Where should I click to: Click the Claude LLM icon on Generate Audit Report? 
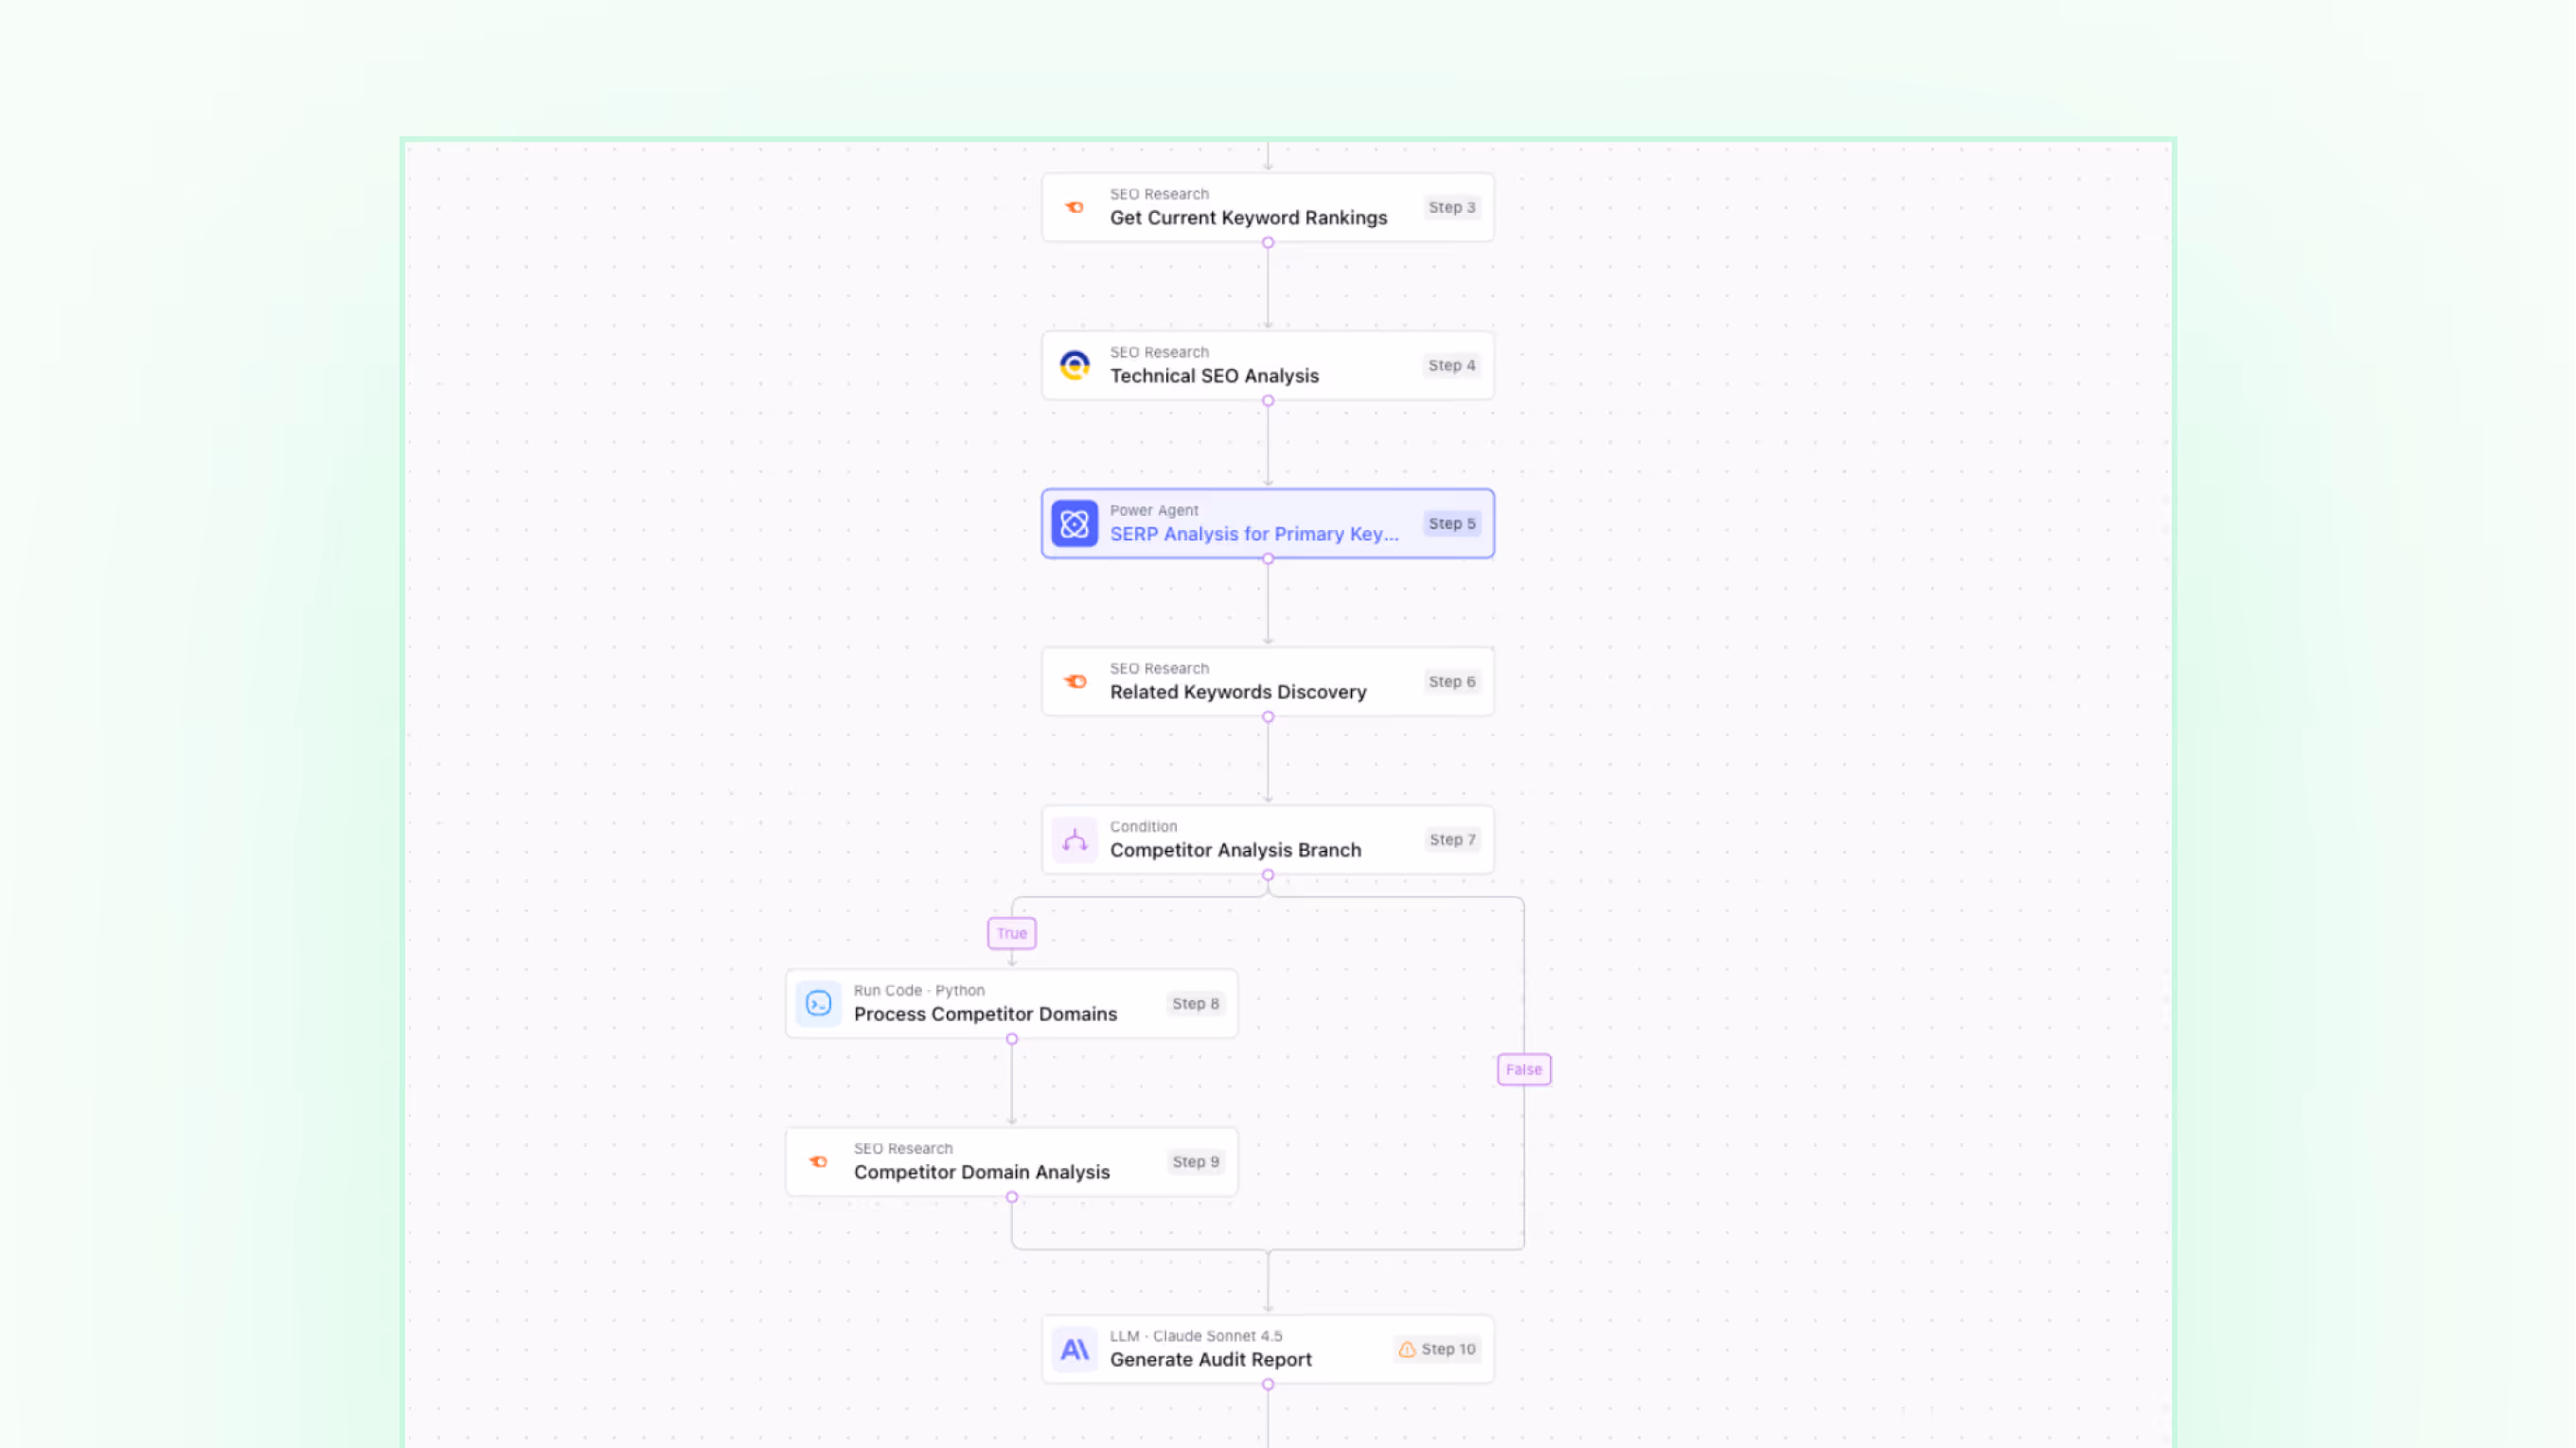[x=1074, y=1349]
